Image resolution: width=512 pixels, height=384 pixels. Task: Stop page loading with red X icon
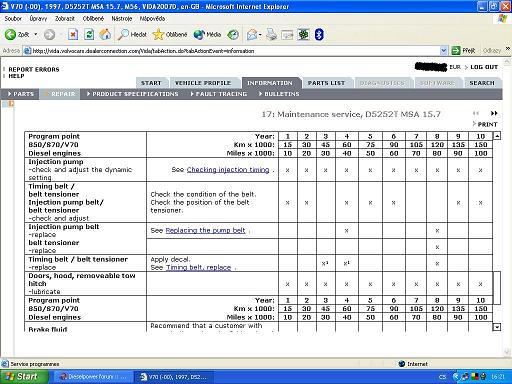[73, 34]
